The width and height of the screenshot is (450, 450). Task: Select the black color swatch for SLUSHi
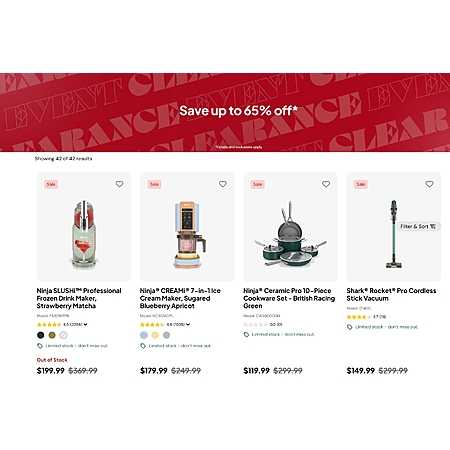click(41, 335)
